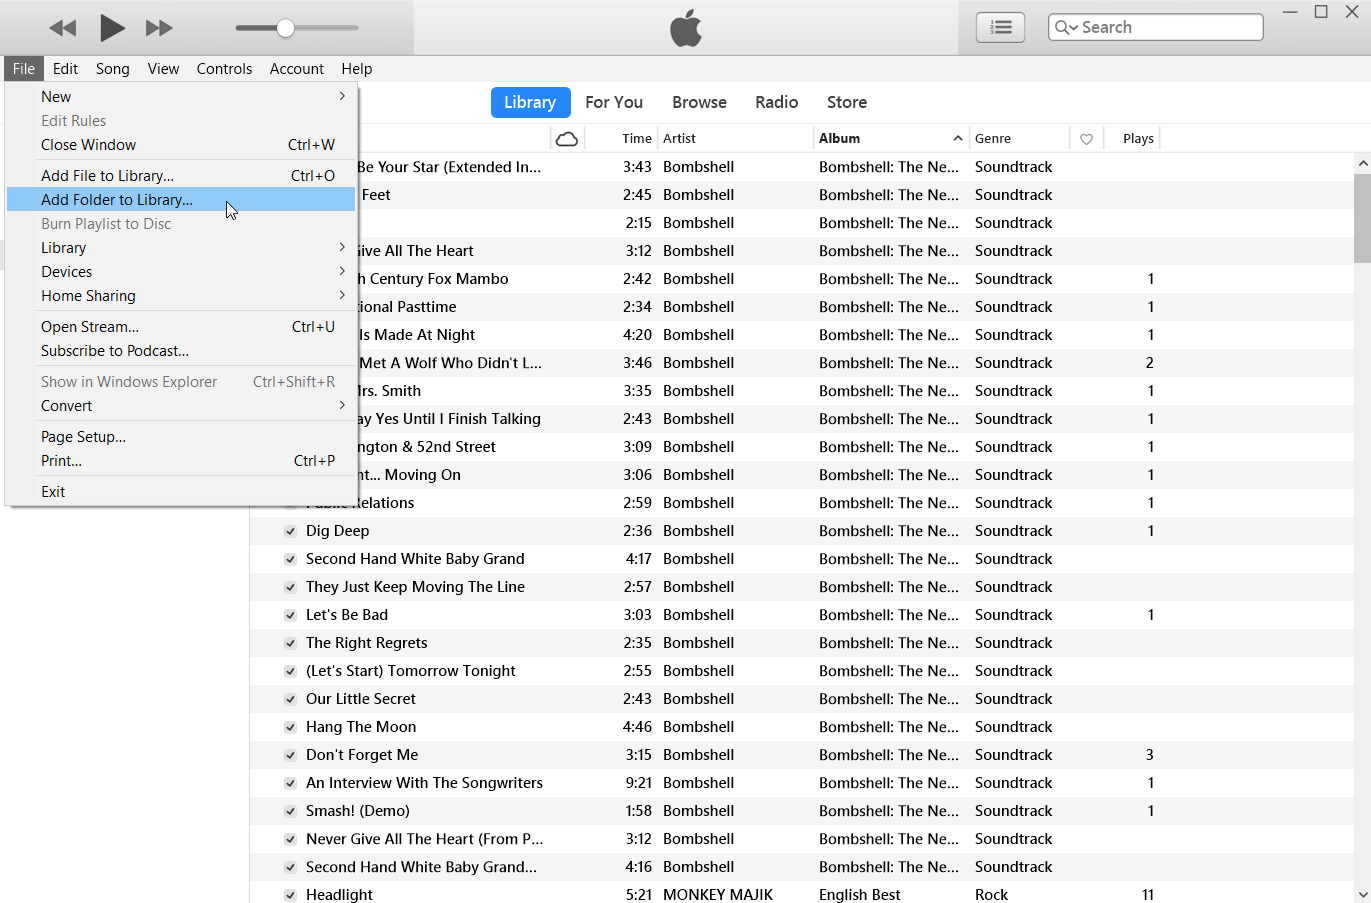Click the scrollbar up arrow
1371x903 pixels.
point(1362,162)
